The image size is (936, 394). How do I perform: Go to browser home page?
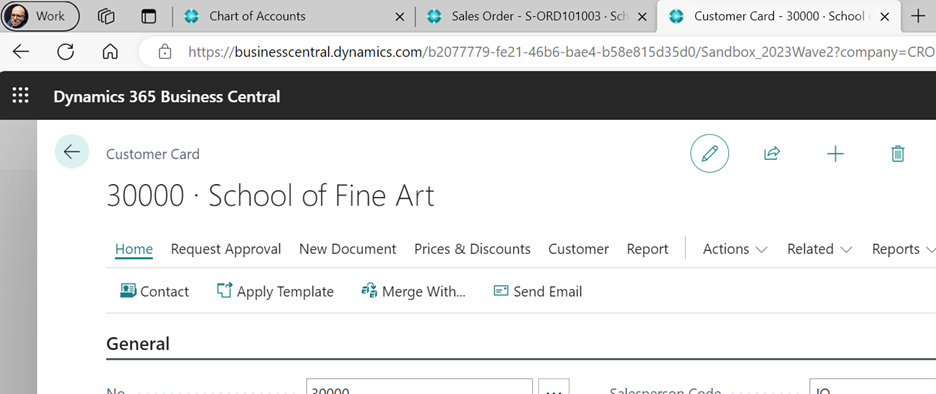110,52
